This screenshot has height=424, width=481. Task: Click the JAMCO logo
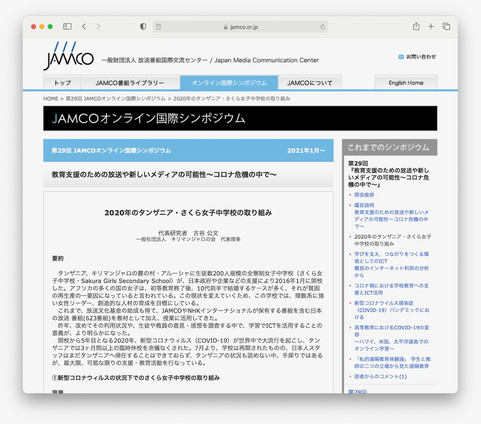69,56
